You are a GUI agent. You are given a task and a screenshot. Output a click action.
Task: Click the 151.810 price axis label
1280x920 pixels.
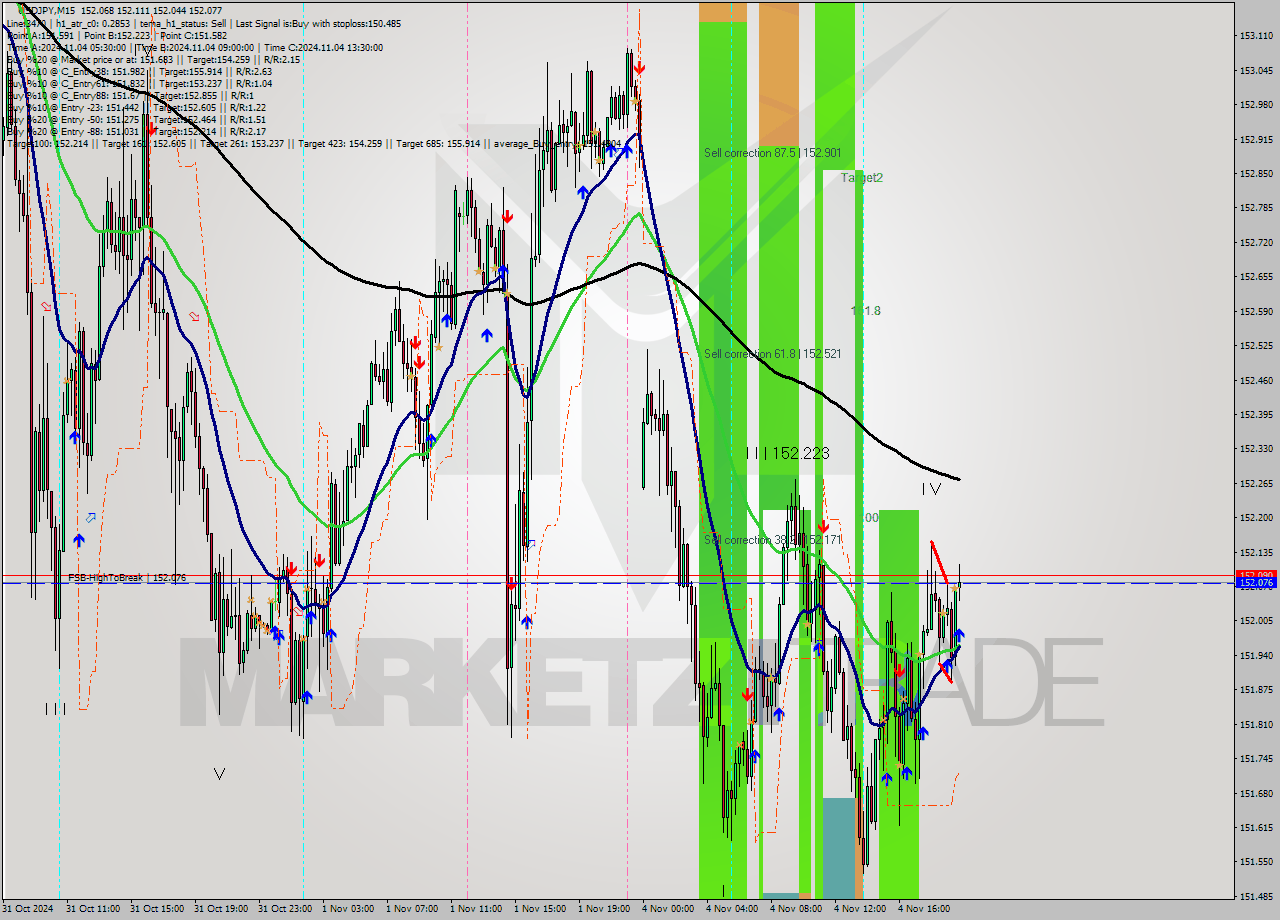coord(1255,724)
